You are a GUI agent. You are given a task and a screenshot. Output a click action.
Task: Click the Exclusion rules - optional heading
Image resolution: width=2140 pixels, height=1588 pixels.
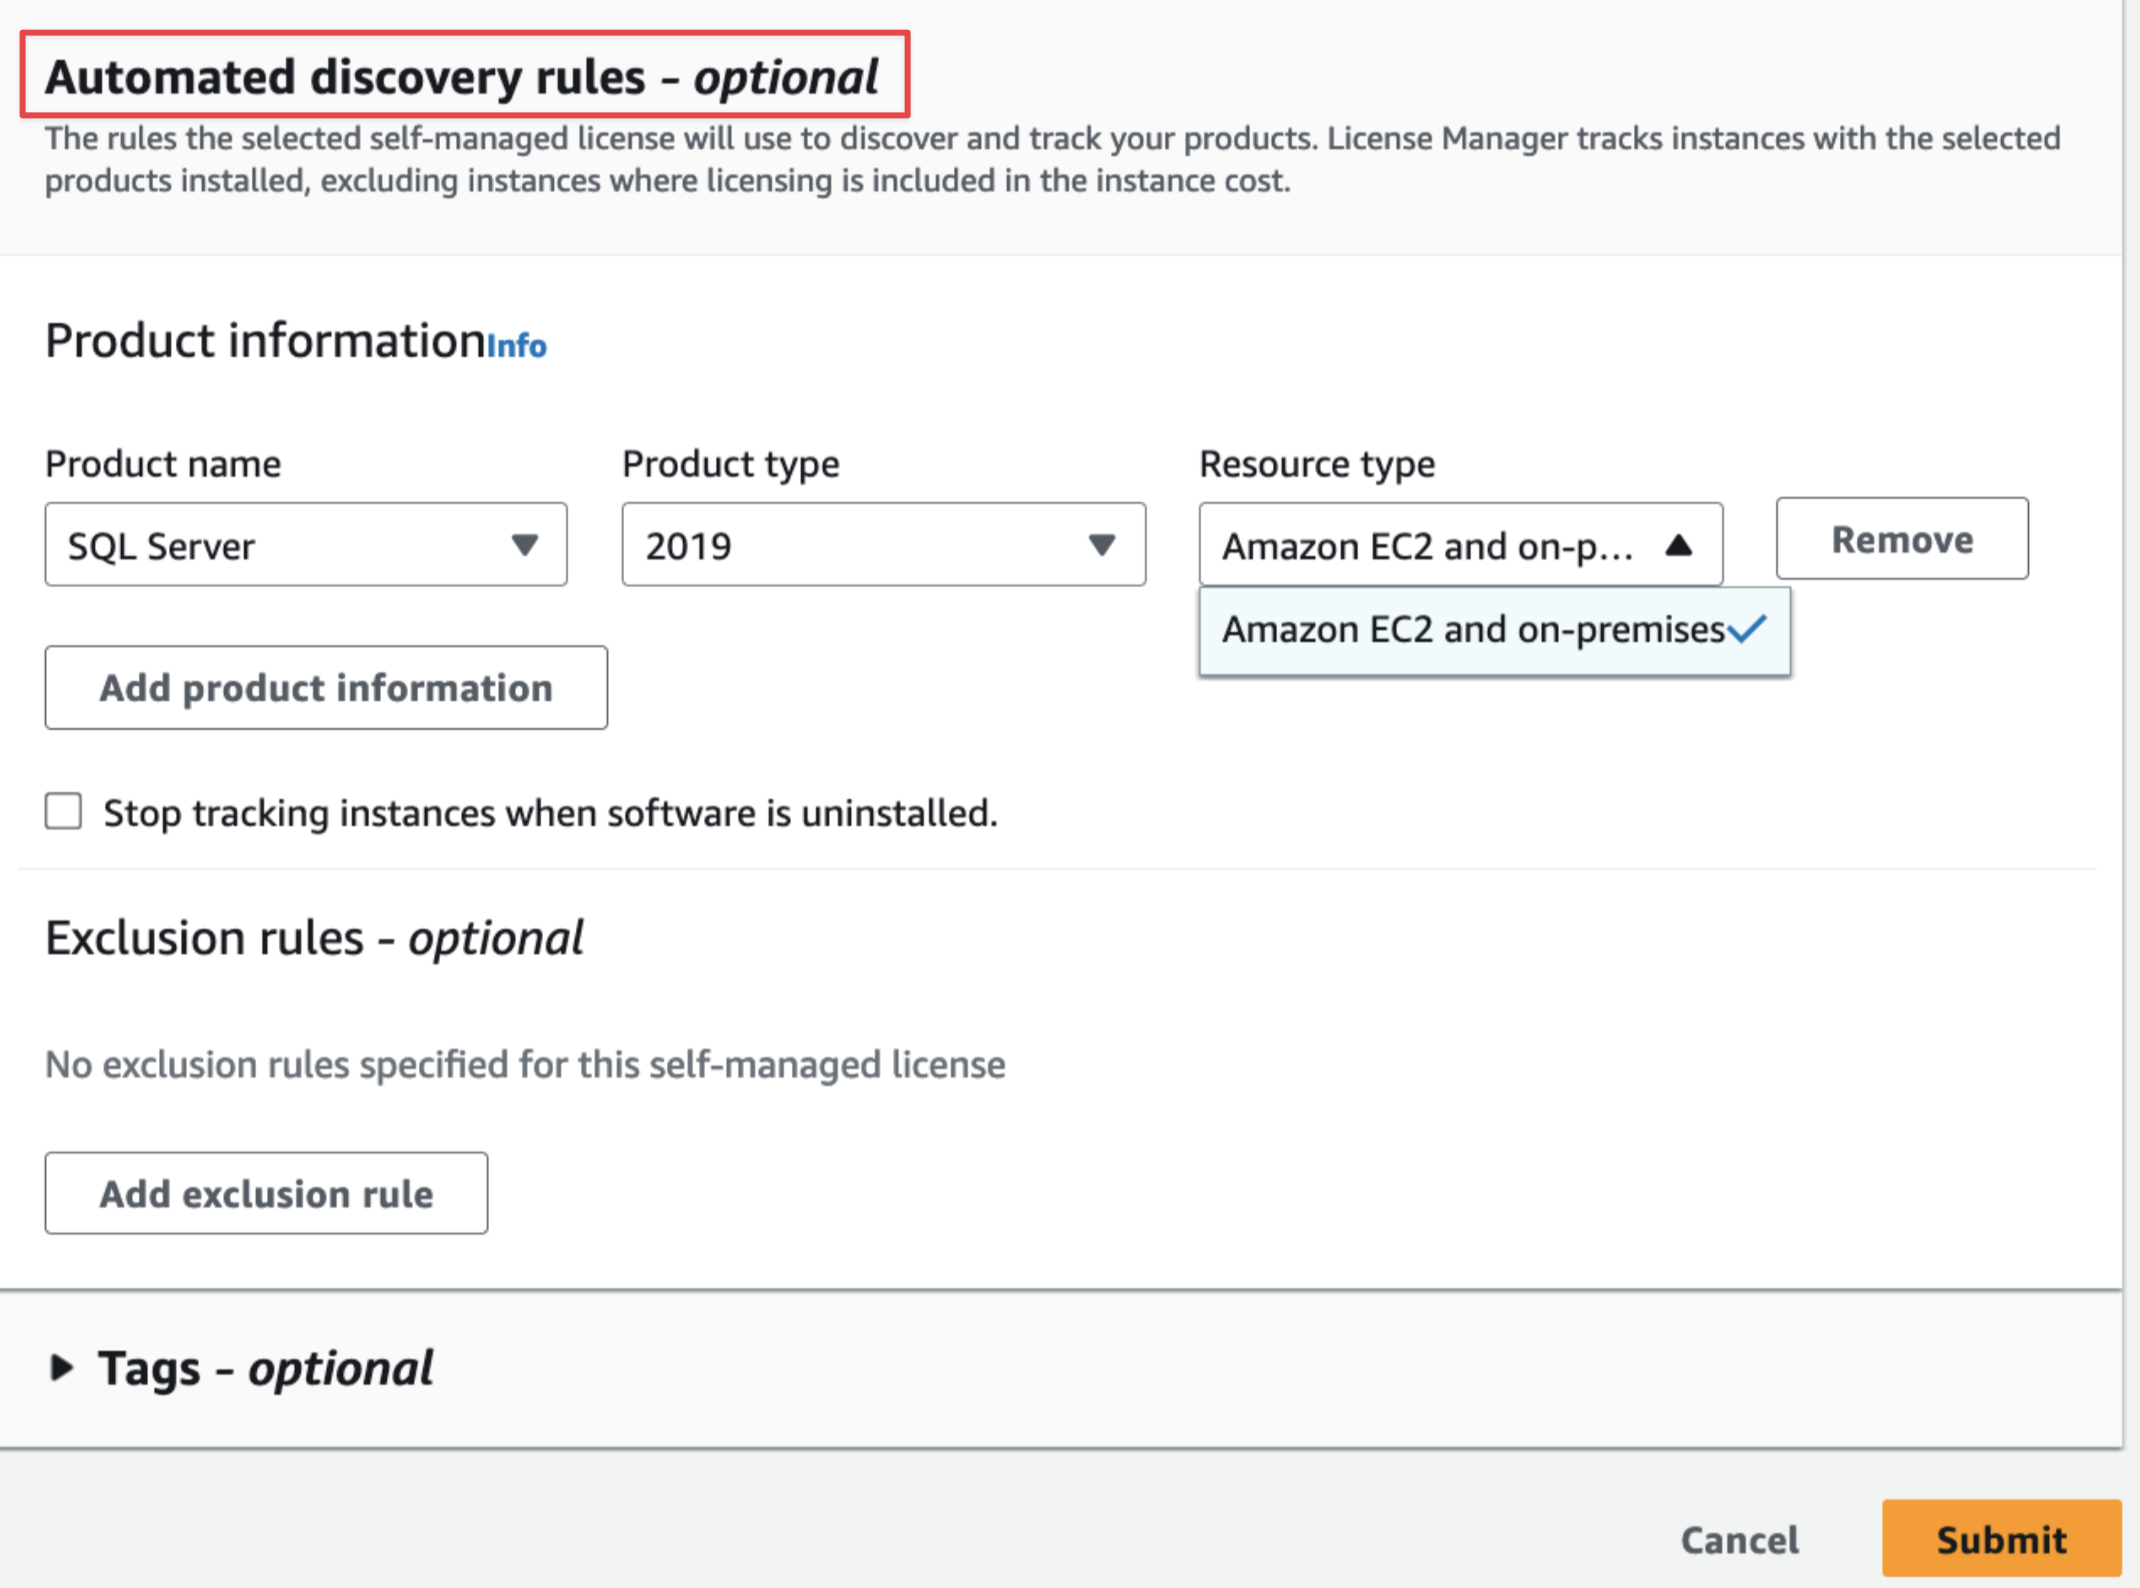314,938
